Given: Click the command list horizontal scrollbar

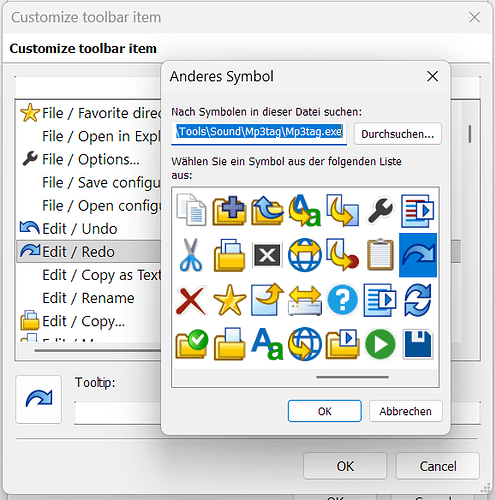Looking at the screenshot, I should point(98,350).
